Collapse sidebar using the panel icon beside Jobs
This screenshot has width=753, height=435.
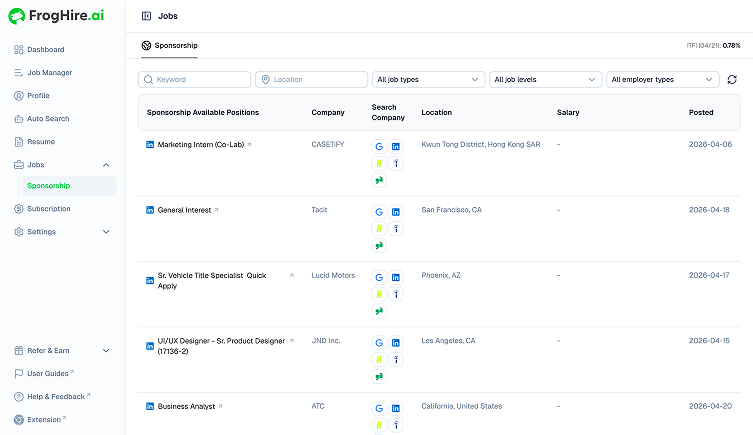(x=146, y=16)
